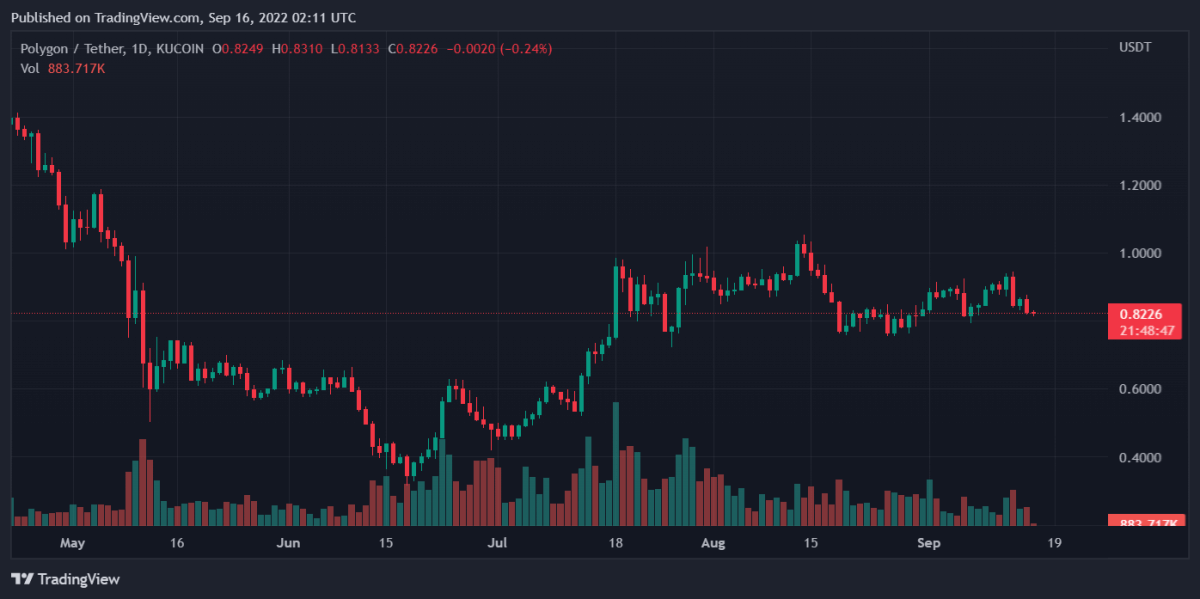Click the red volume tag 883.717K
The image size is (1200, 599).
click(x=1146, y=522)
